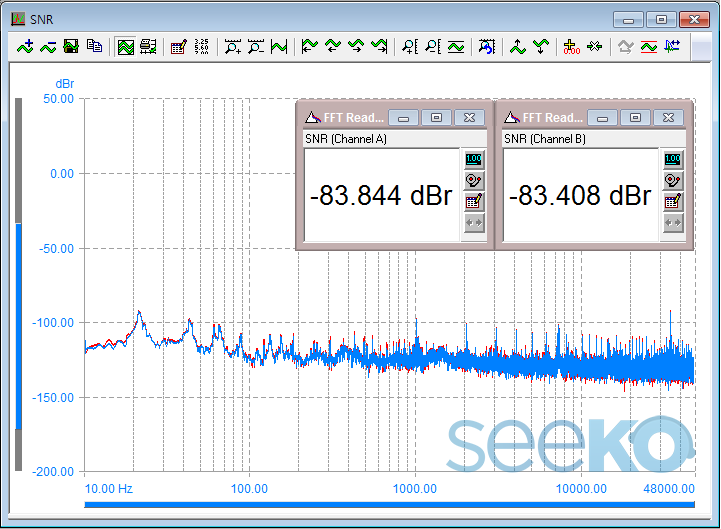Image resolution: width=721 pixels, height=529 pixels.
Task: Click the -200.00 bottom axis value
Action: point(53,472)
